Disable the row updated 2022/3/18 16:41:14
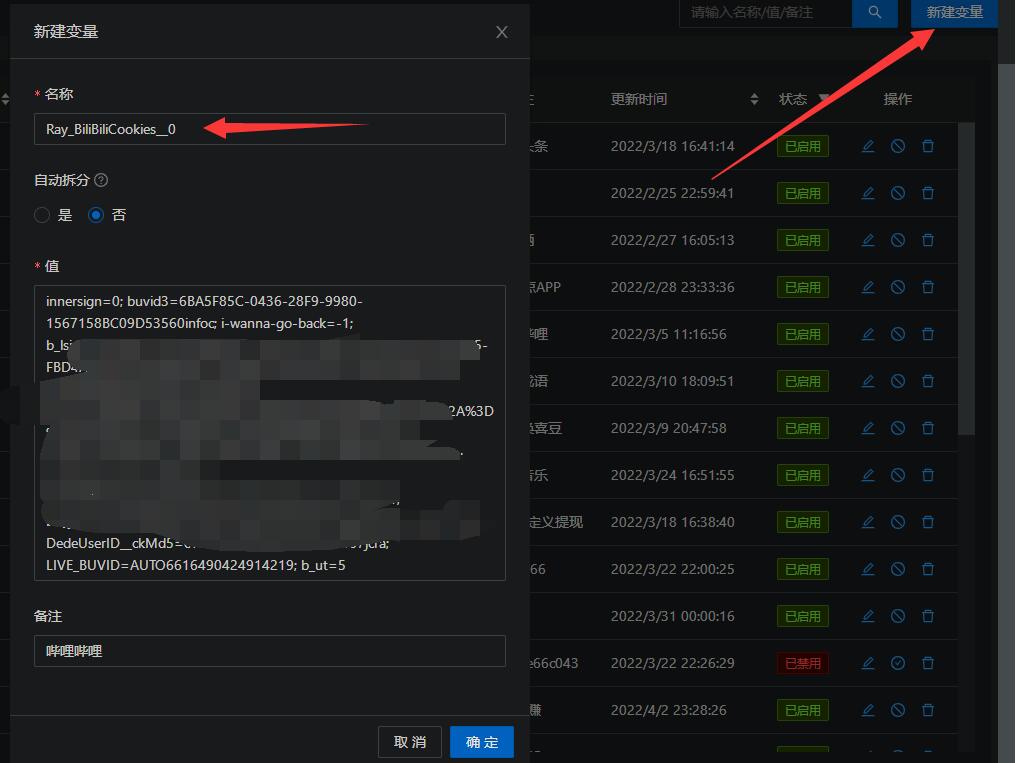The width and height of the screenshot is (1018, 763). pos(897,146)
